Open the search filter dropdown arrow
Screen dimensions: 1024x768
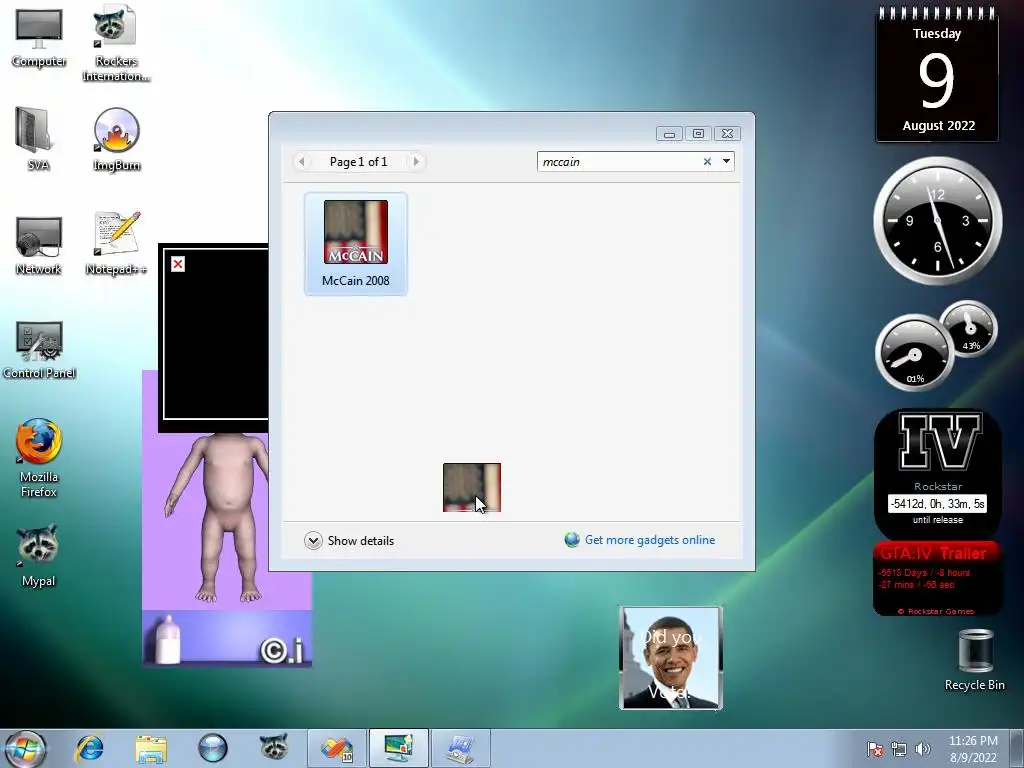[x=726, y=161]
